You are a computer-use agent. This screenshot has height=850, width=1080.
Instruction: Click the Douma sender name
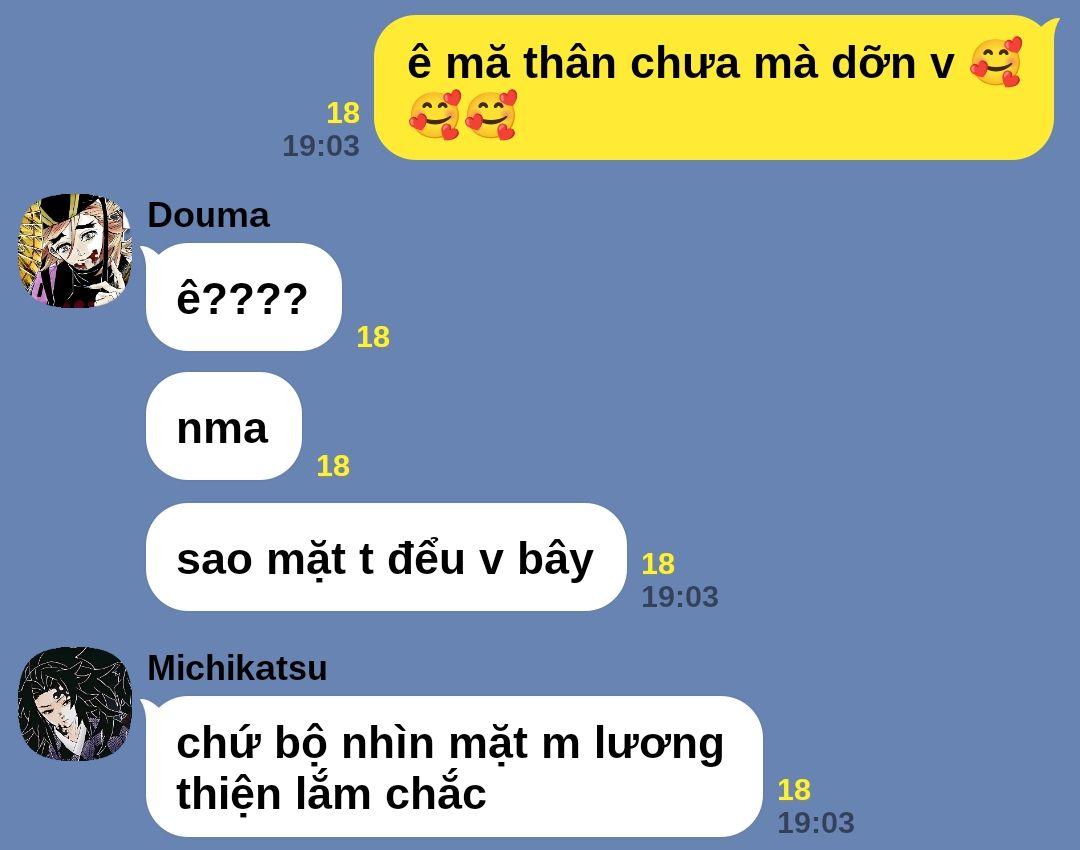(208, 215)
